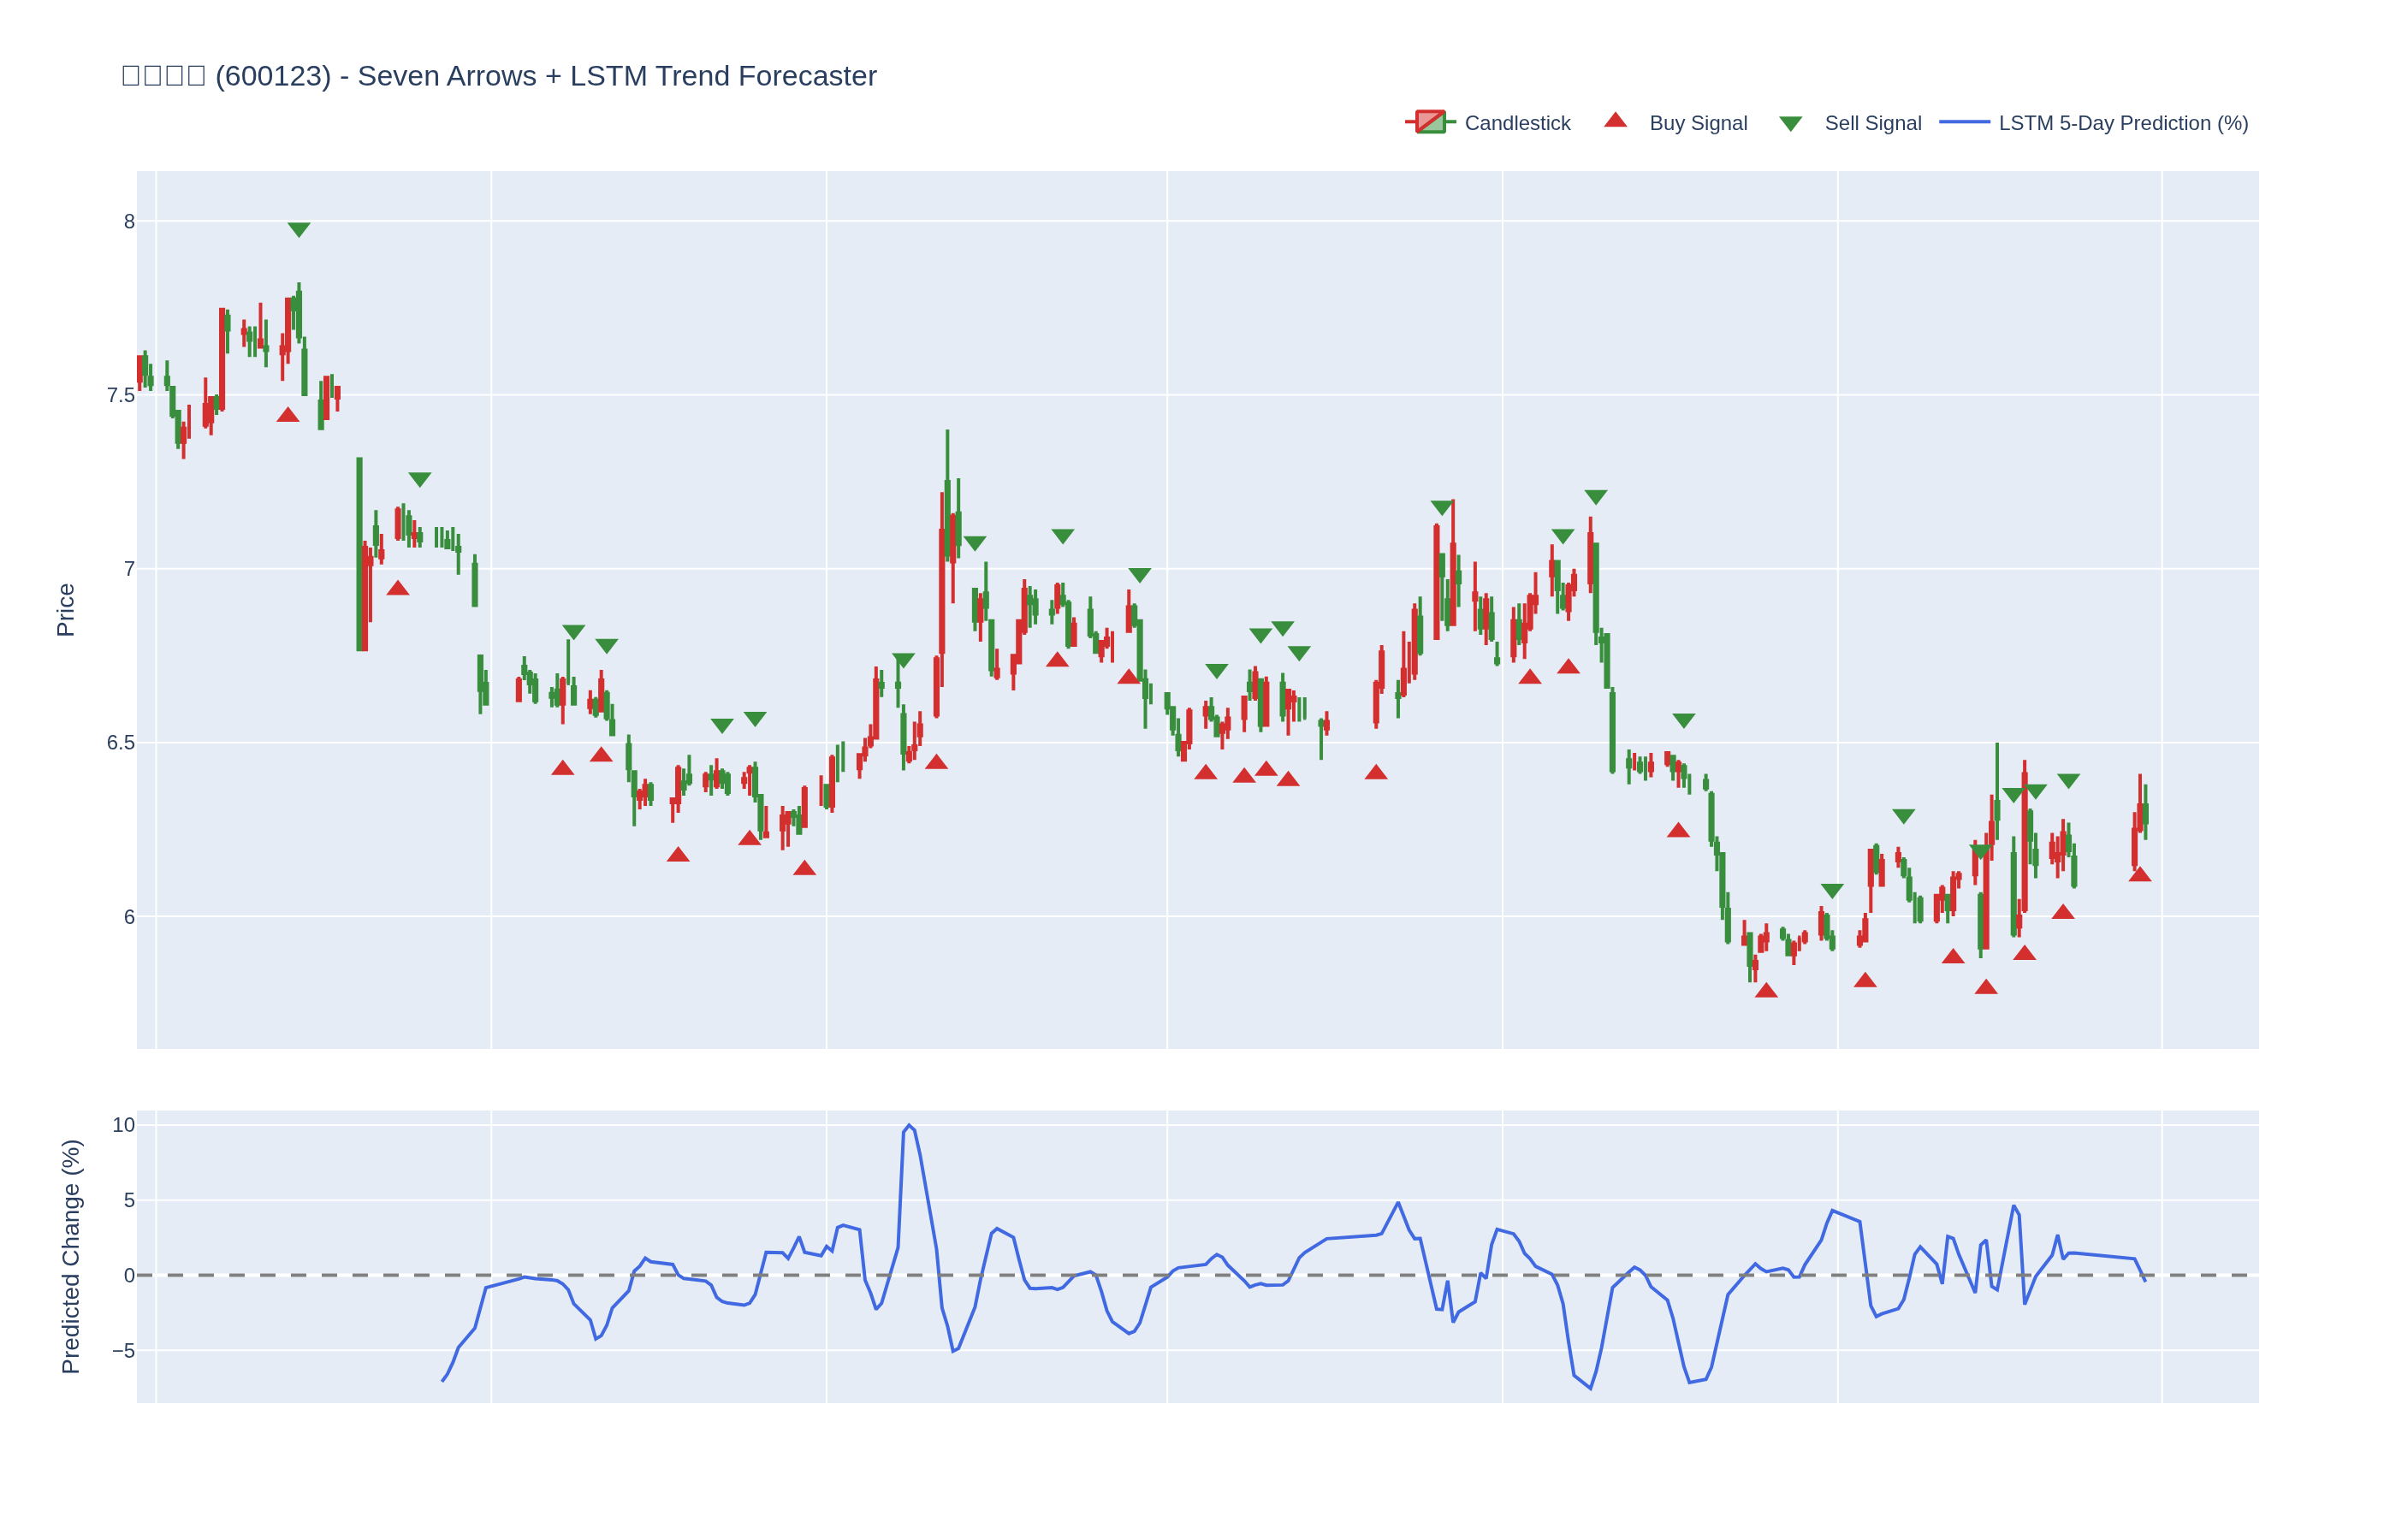Click the candlestick symbol icon in the legend
The image size is (2396, 1540).
coord(1430,122)
